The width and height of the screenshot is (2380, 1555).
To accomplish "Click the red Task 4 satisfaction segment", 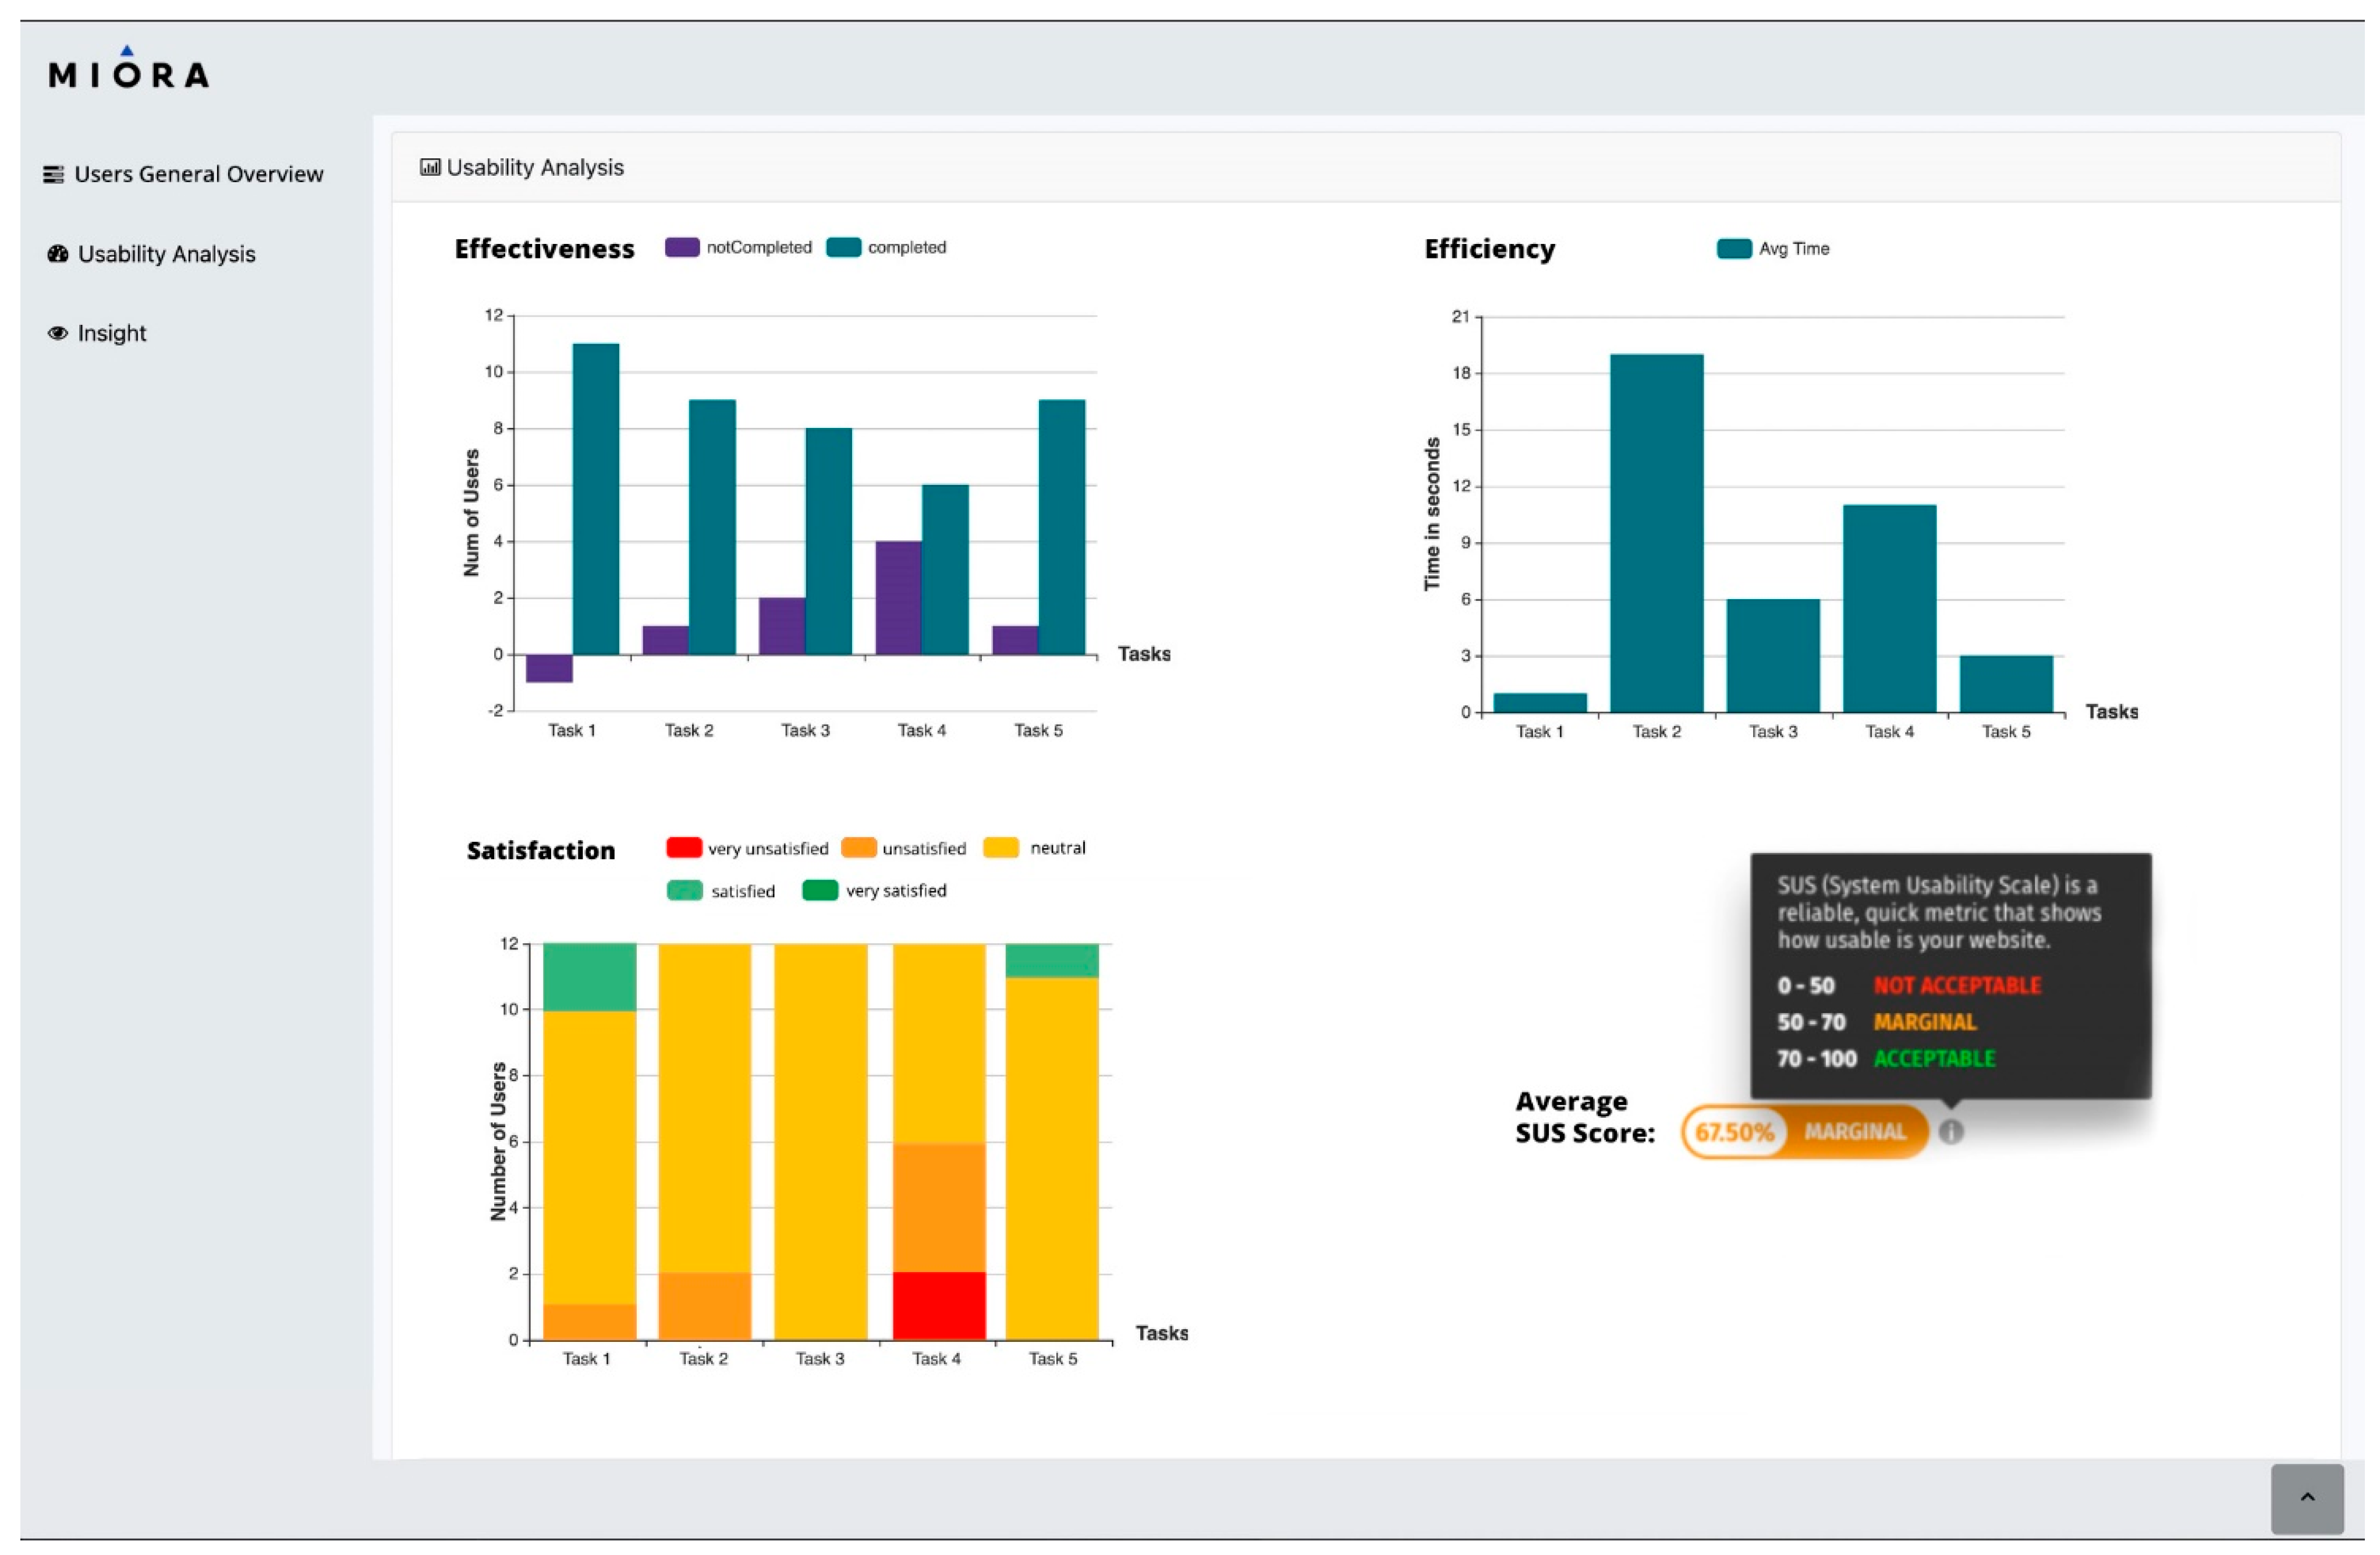I will [x=939, y=1305].
